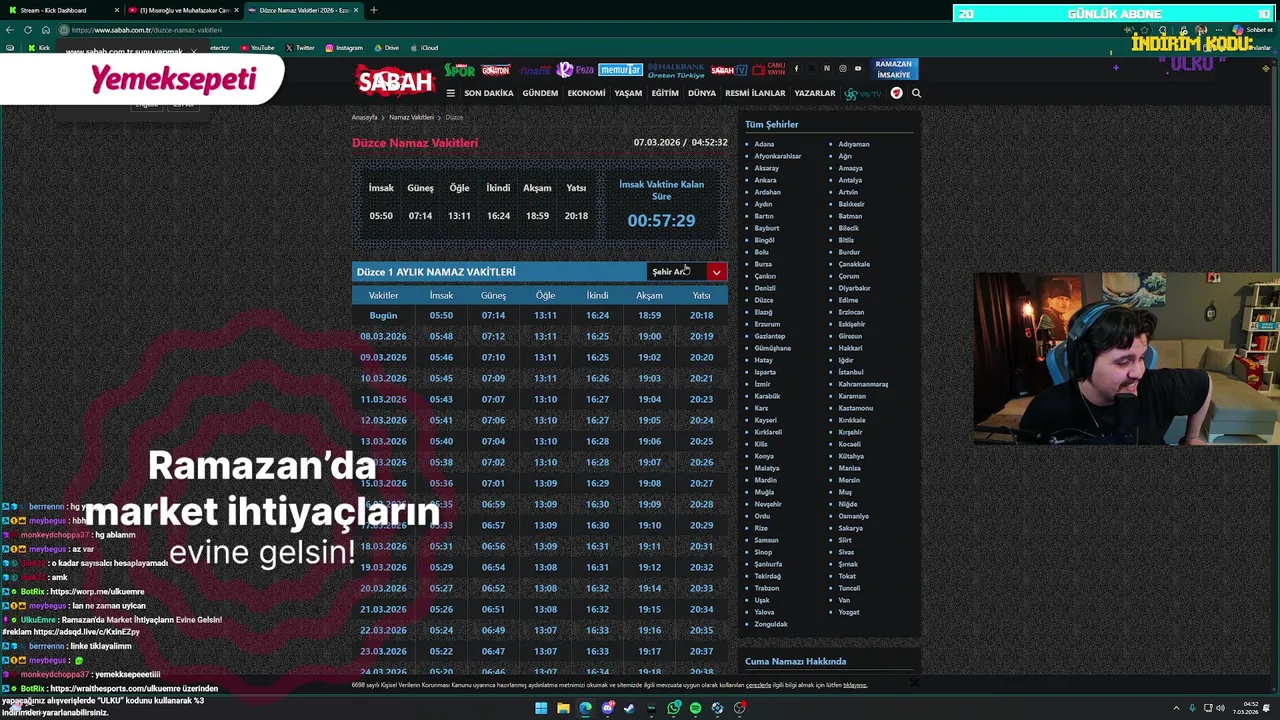1280x720 pixels.
Task: Open Twitter bookmark in bookmarks bar
Action: pyautogui.click(x=300, y=48)
